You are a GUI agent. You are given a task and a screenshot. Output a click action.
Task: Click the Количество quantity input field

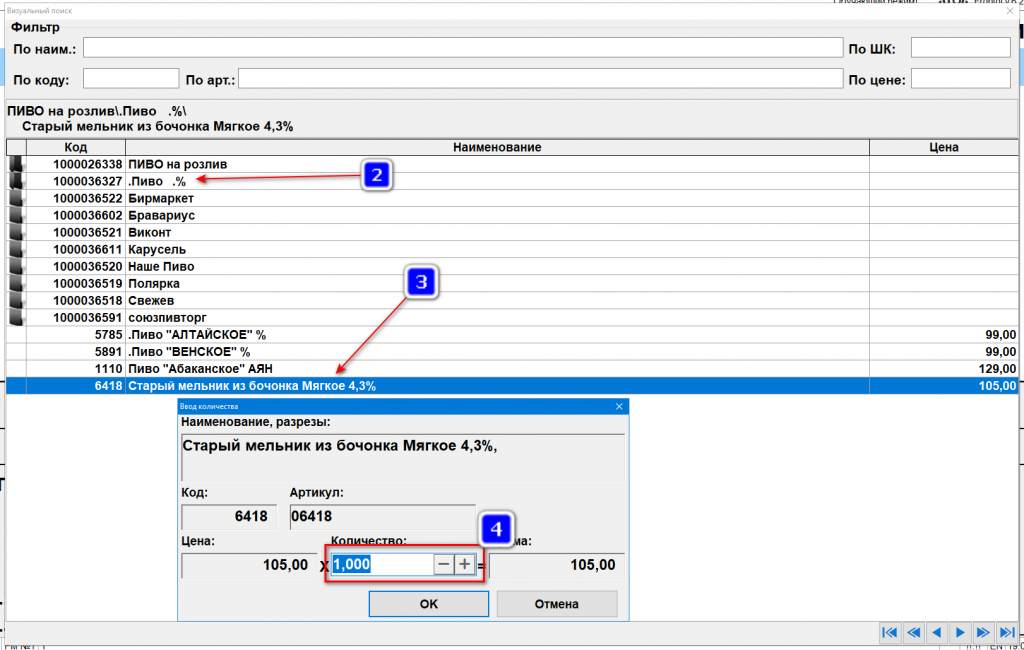pos(382,565)
